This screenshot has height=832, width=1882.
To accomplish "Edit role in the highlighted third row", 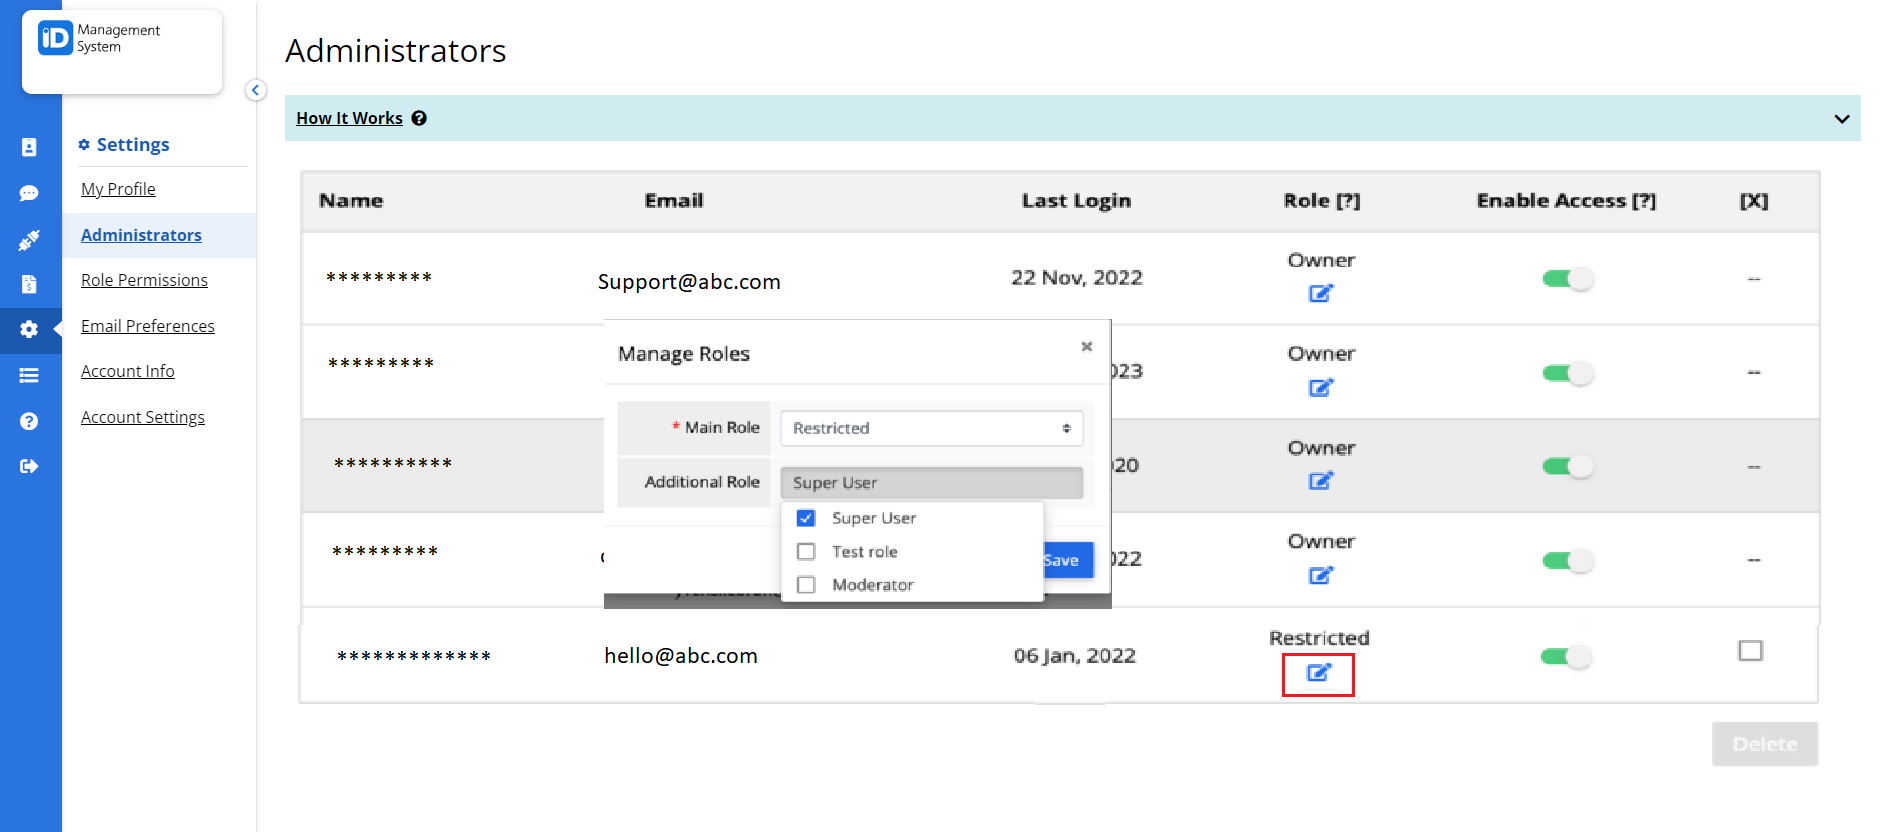I will pos(1321,481).
